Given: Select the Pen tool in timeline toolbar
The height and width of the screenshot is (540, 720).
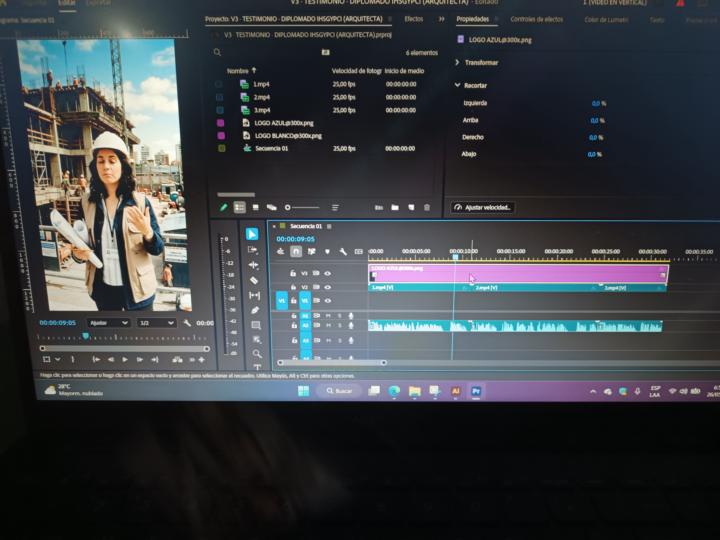Looking at the screenshot, I should click(x=255, y=310).
